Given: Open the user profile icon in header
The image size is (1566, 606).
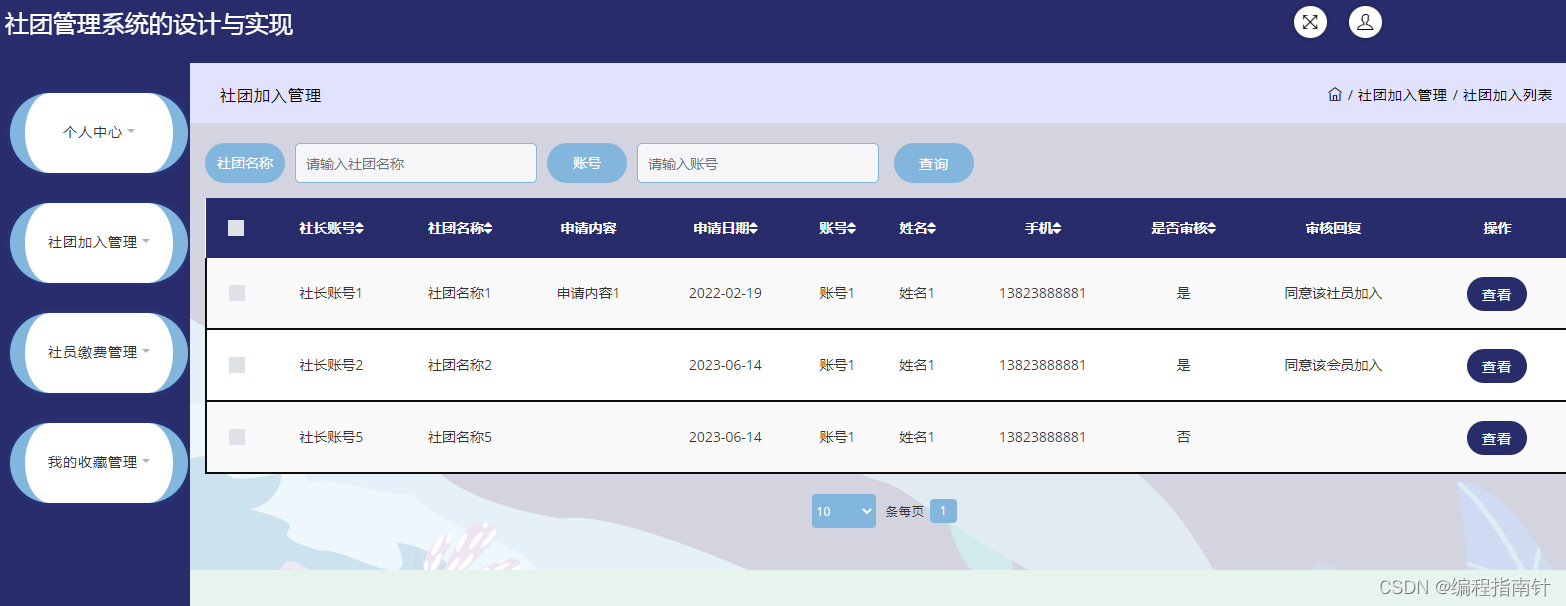Looking at the screenshot, I should pos(1365,22).
